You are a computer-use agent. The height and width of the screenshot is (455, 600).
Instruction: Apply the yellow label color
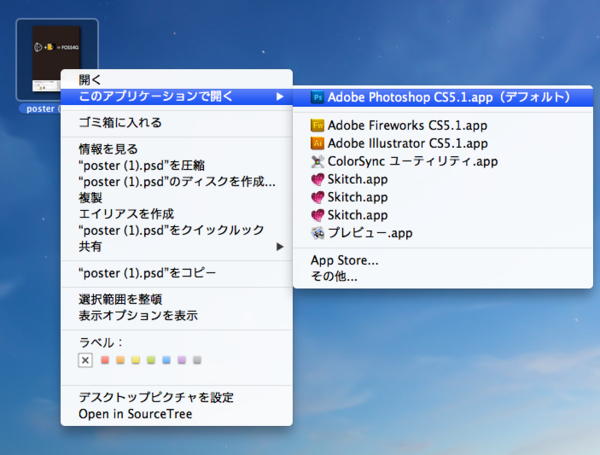pyautogui.click(x=135, y=360)
